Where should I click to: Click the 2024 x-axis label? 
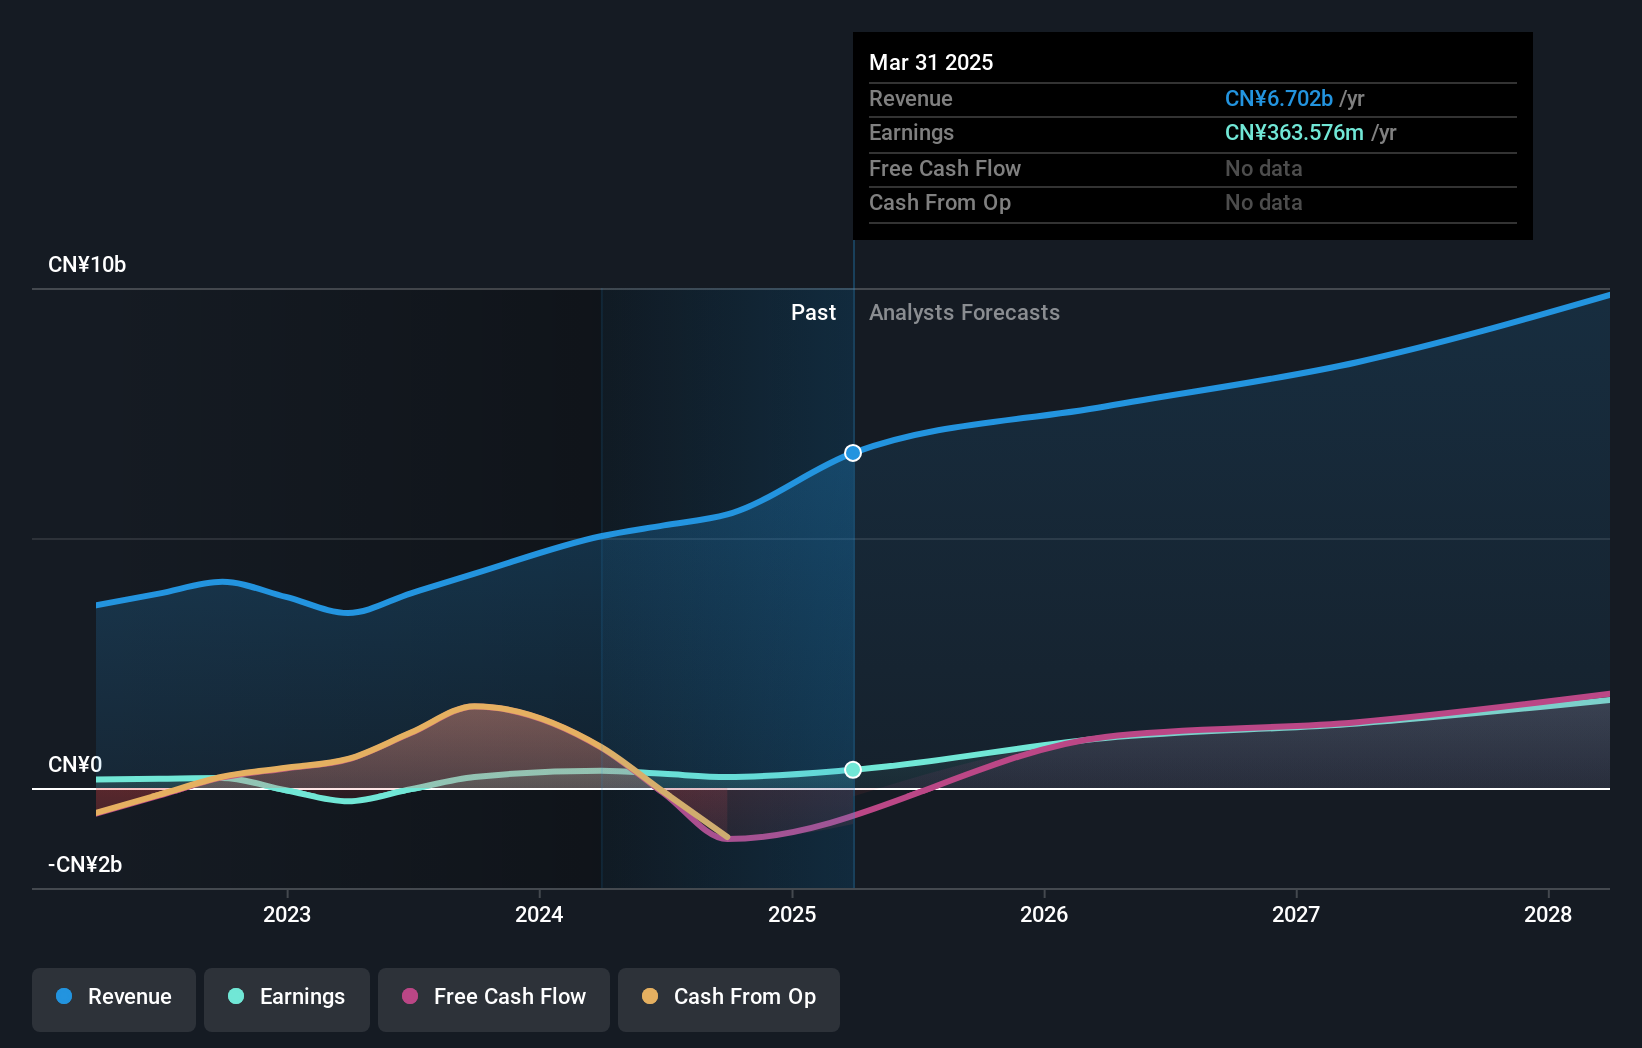tap(539, 914)
